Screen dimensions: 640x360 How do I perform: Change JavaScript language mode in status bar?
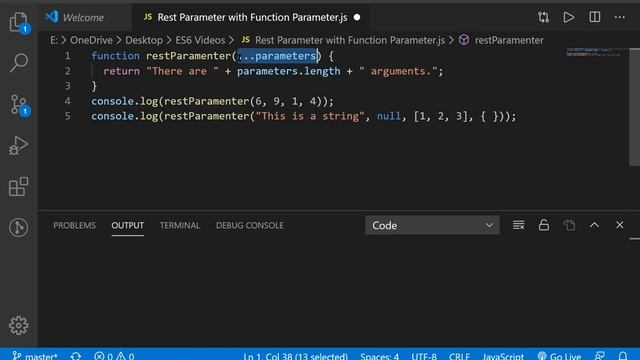click(x=503, y=356)
